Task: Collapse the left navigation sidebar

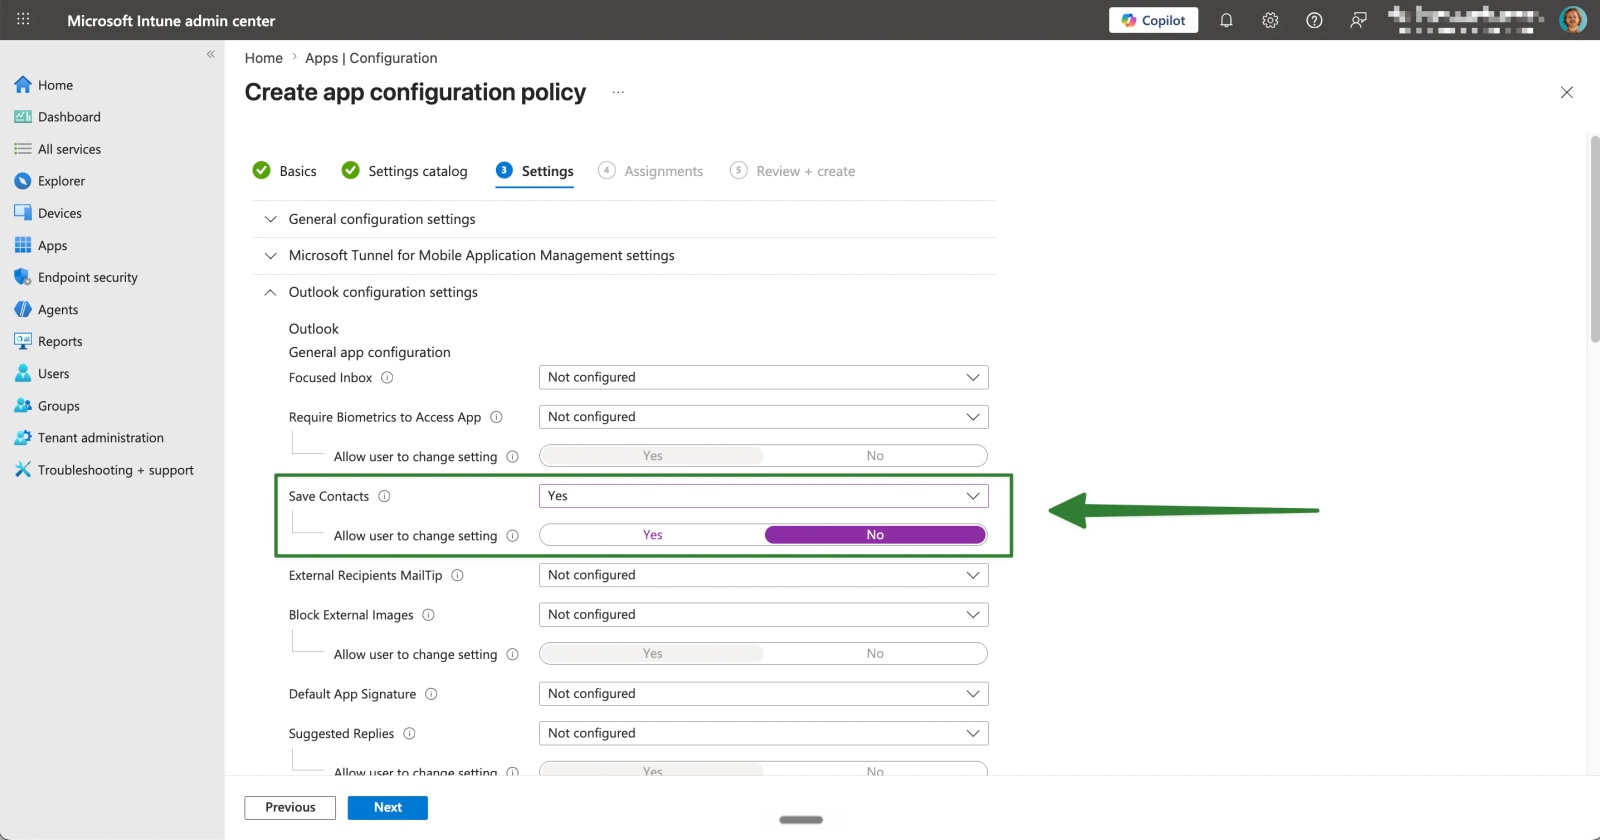Action: click(x=211, y=54)
